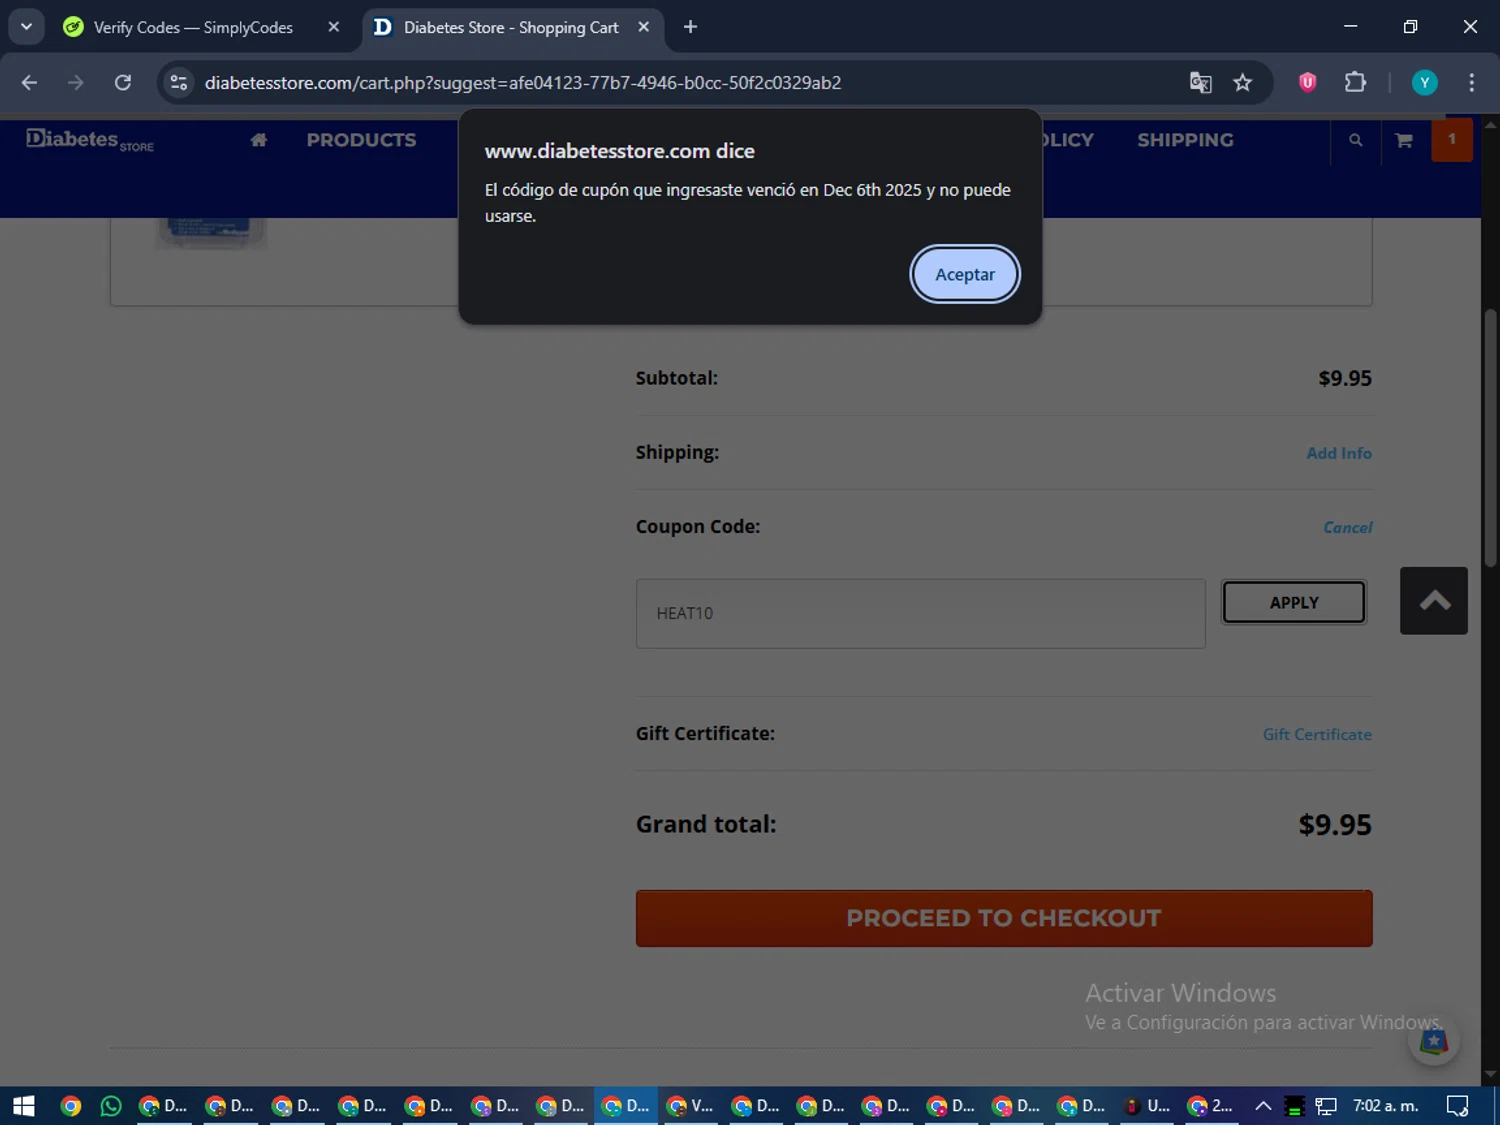Click the Subtotal amount $9.95
1500x1125 pixels.
1345,378
